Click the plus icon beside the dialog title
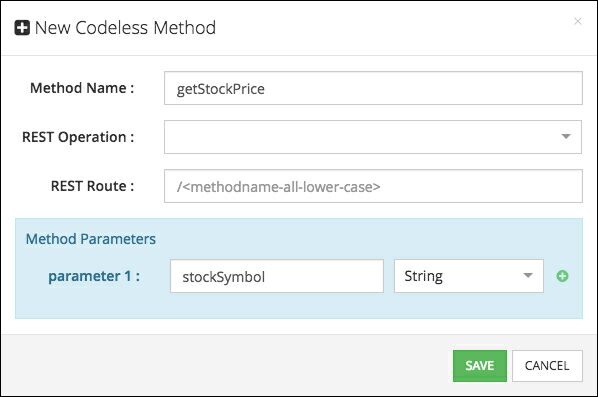 tap(22, 28)
